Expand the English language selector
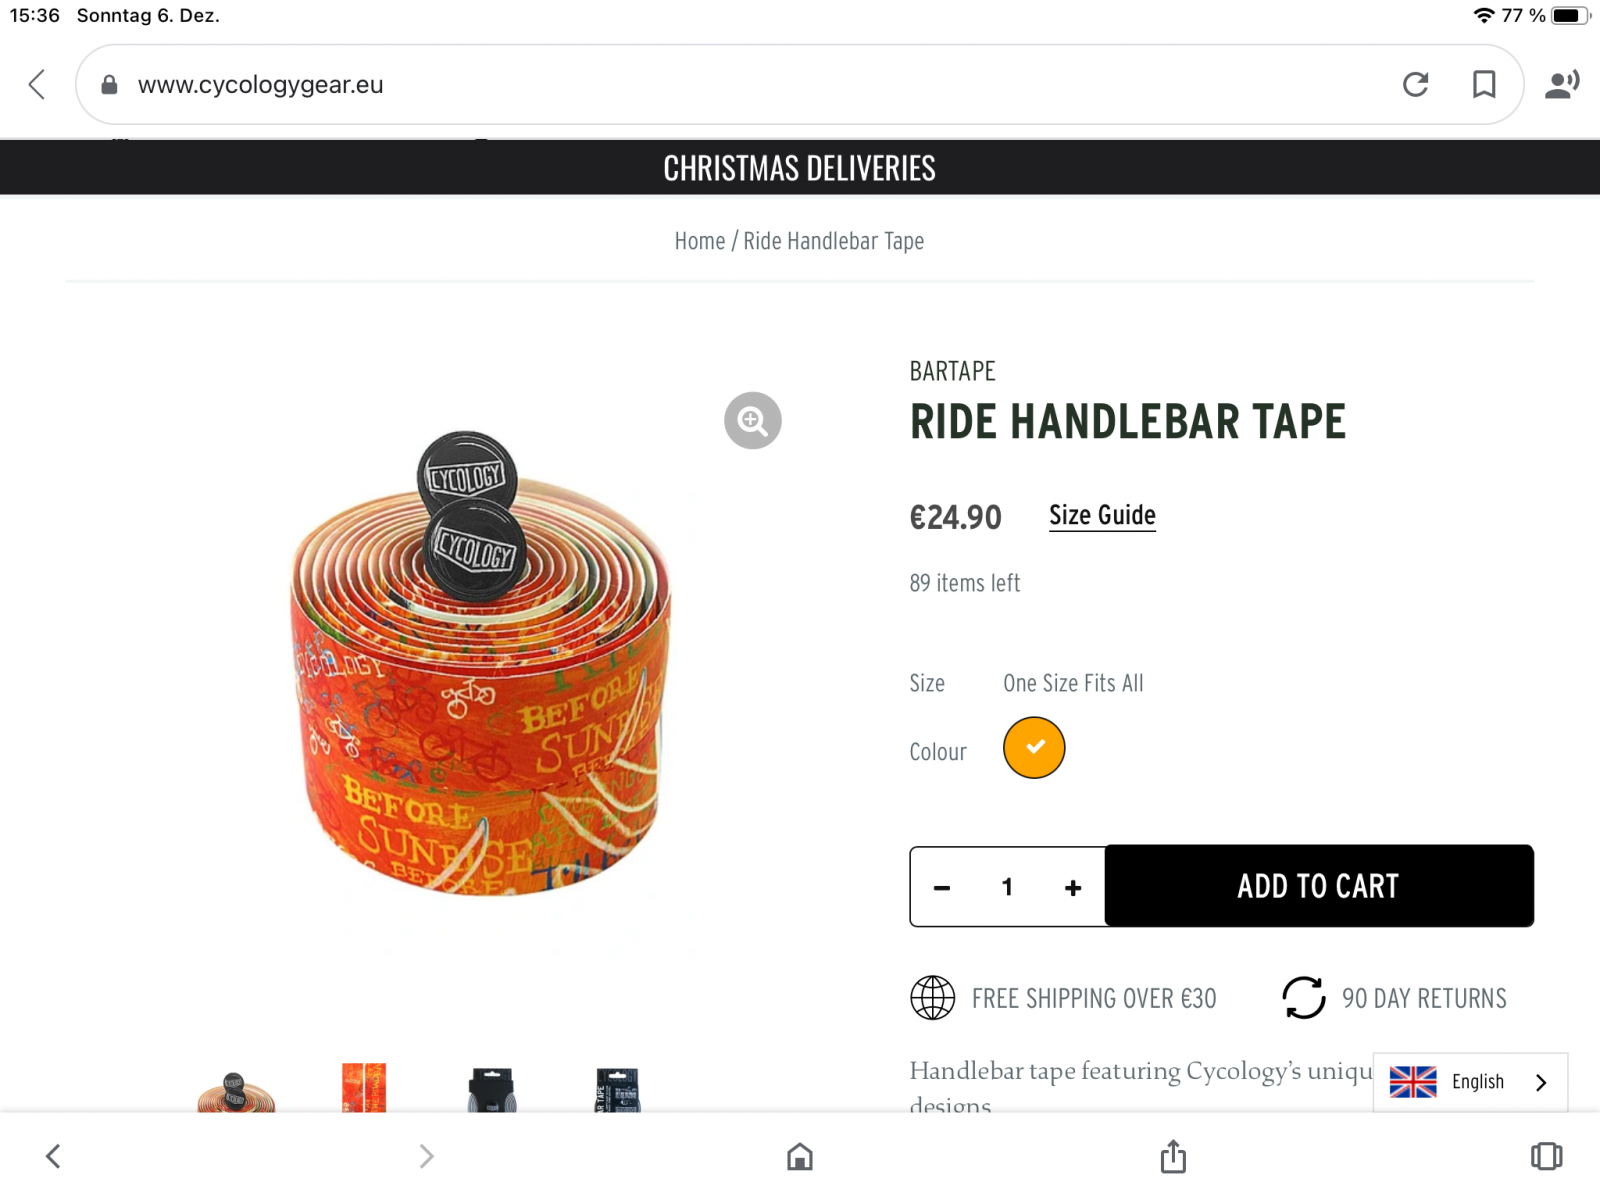The width and height of the screenshot is (1600, 1200). pos(1470,1082)
